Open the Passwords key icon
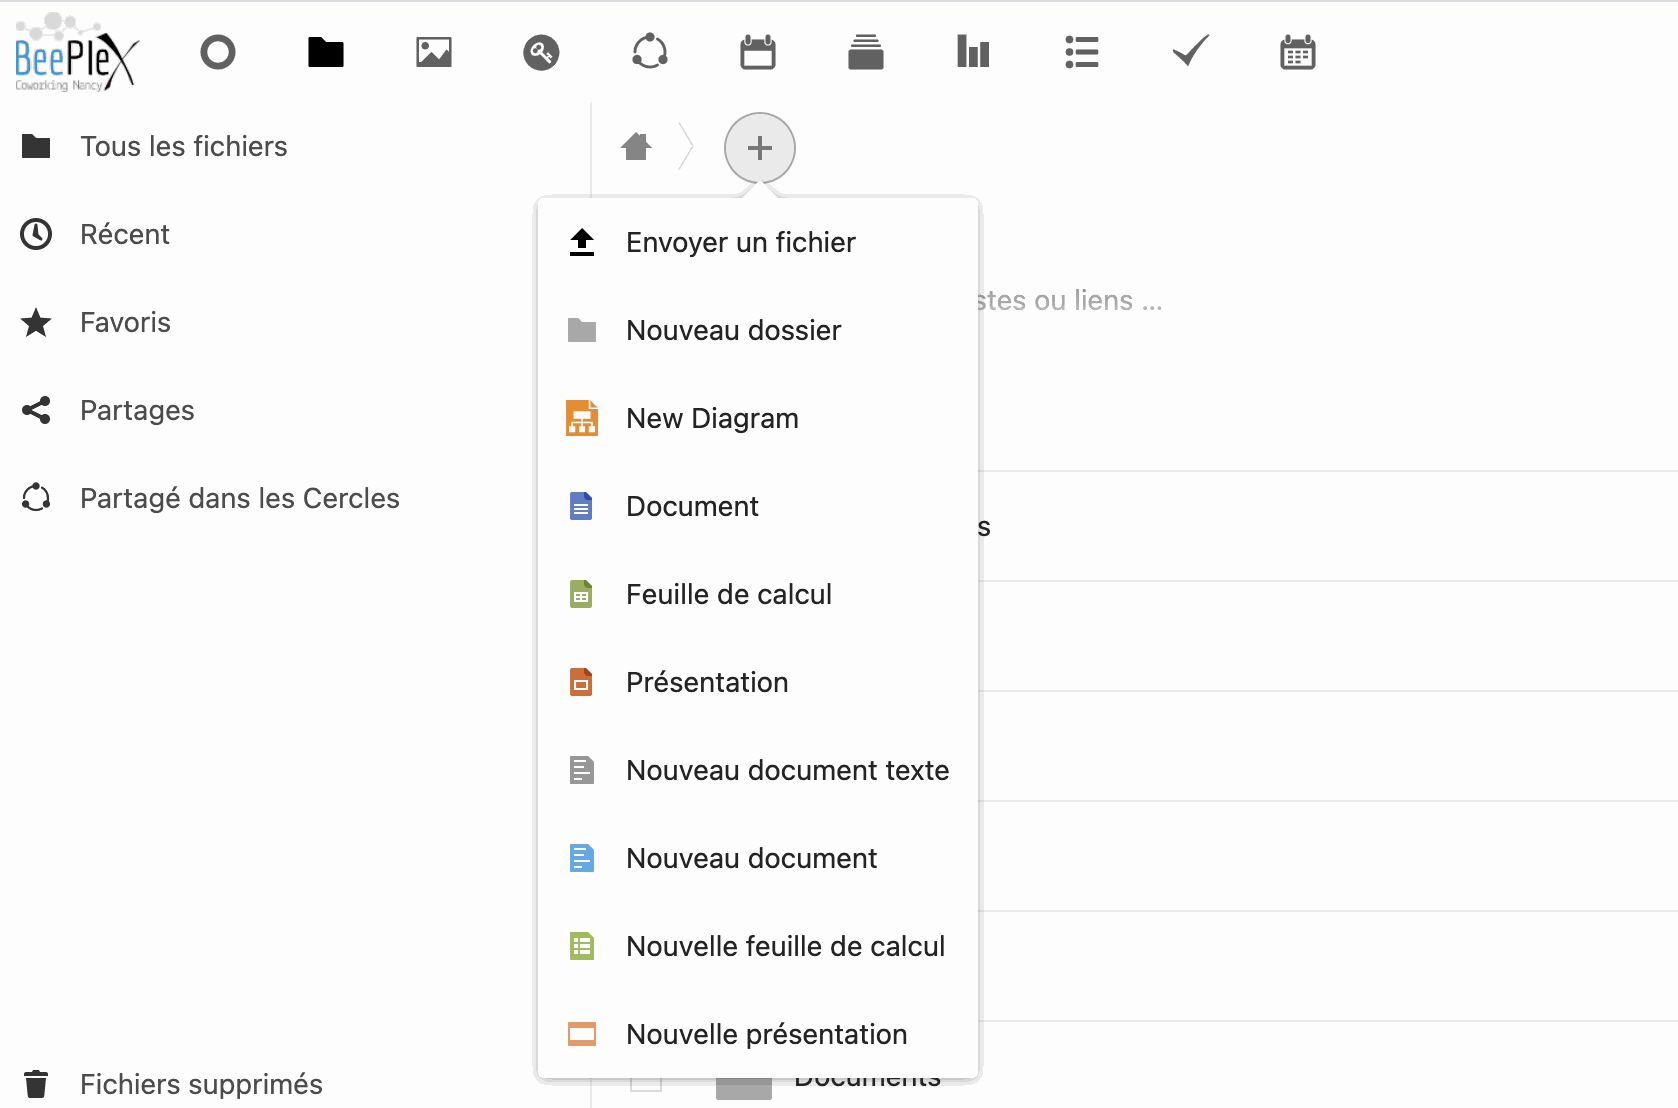 coord(541,52)
